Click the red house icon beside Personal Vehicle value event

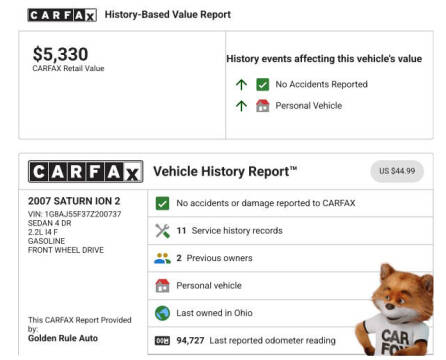coord(263,106)
